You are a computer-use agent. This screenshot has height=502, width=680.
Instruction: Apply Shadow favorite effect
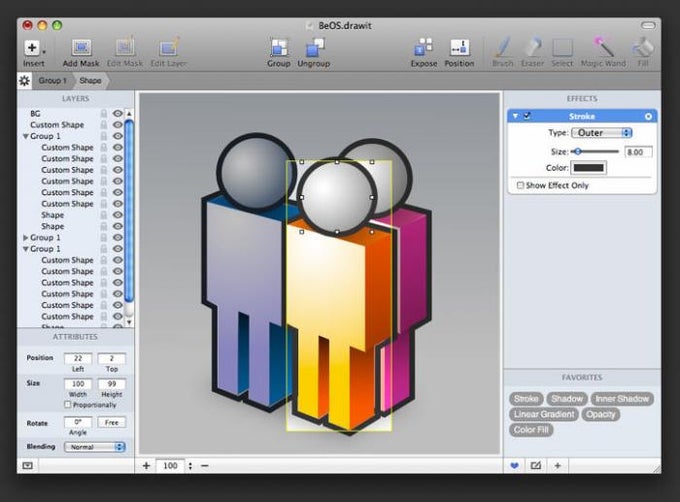tap(567, 399)
